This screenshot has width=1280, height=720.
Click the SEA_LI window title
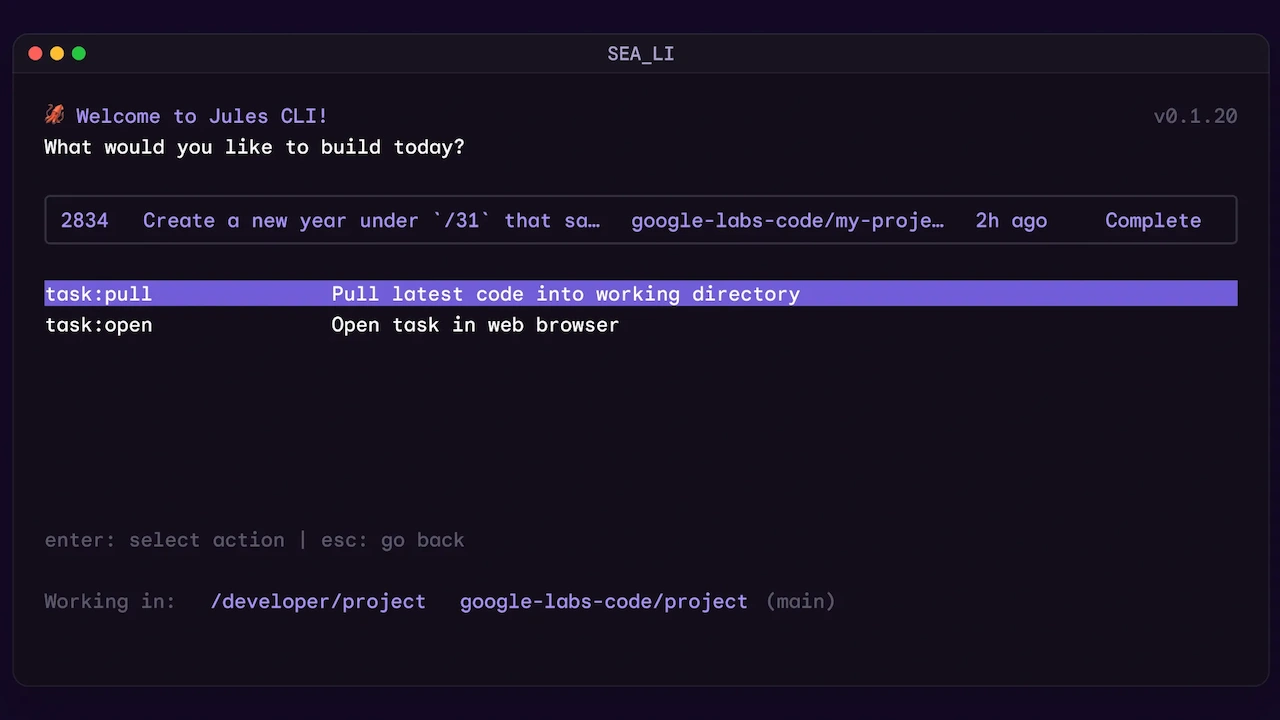point(640,54)
